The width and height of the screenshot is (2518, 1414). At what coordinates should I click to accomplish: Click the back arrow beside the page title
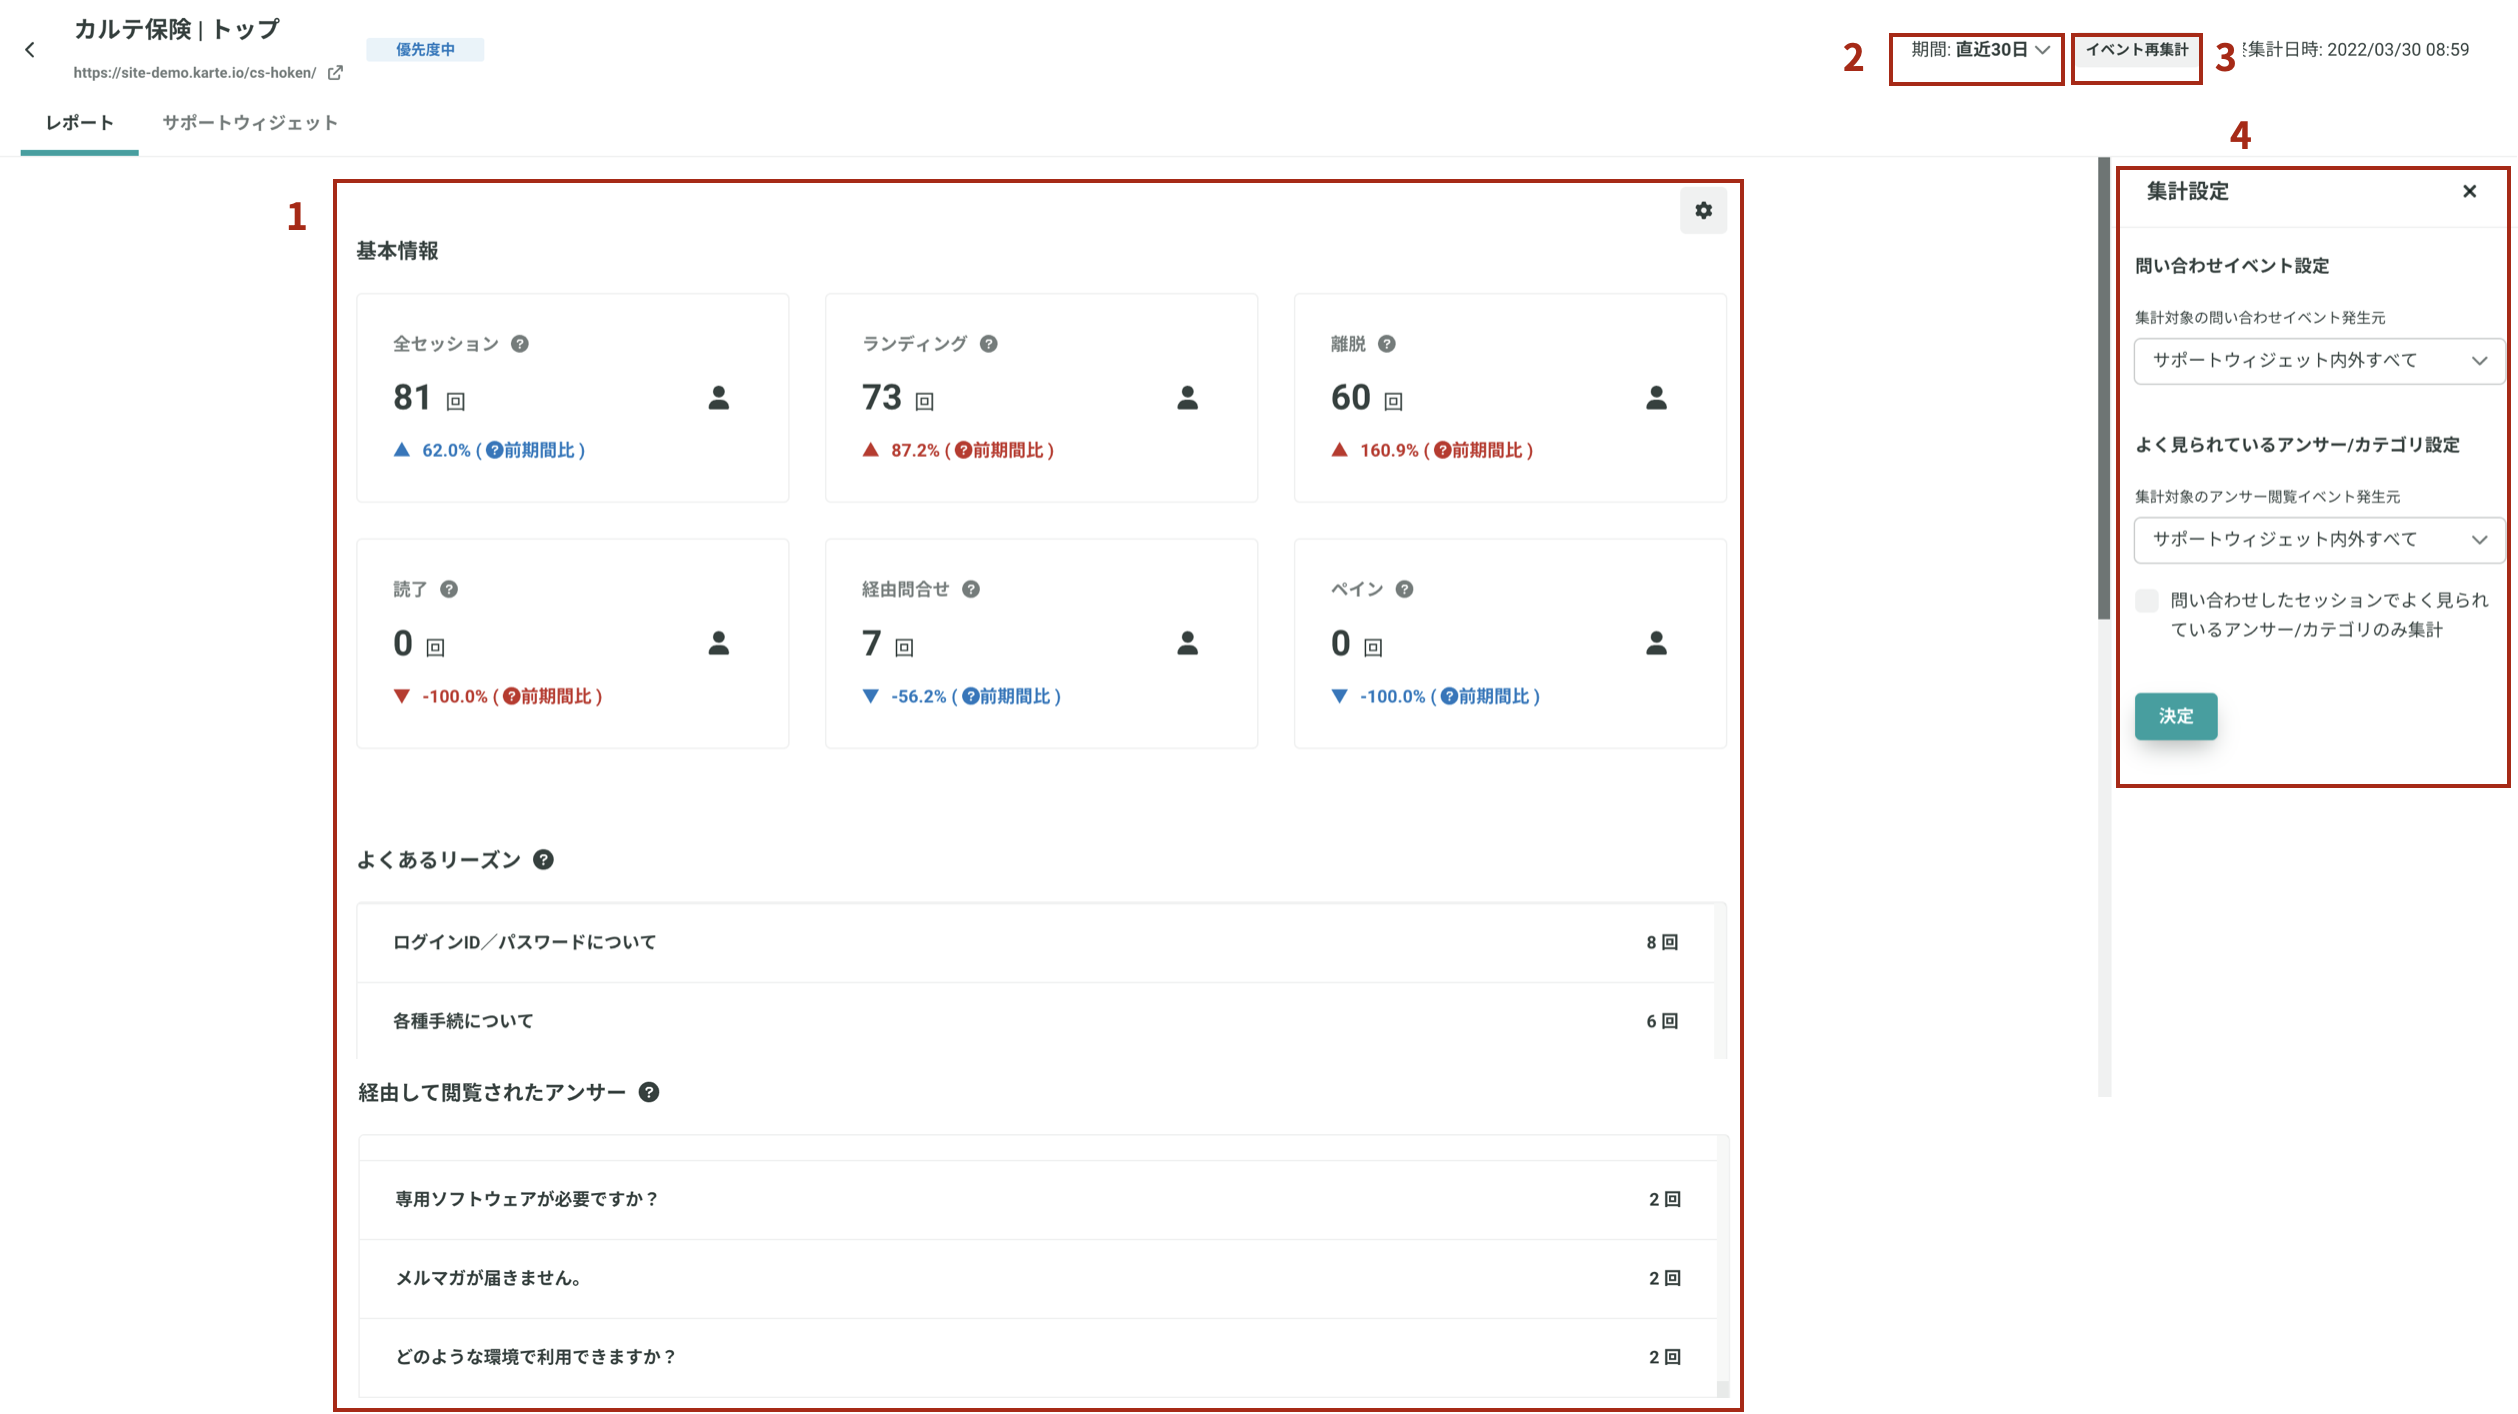click(30, 50)
